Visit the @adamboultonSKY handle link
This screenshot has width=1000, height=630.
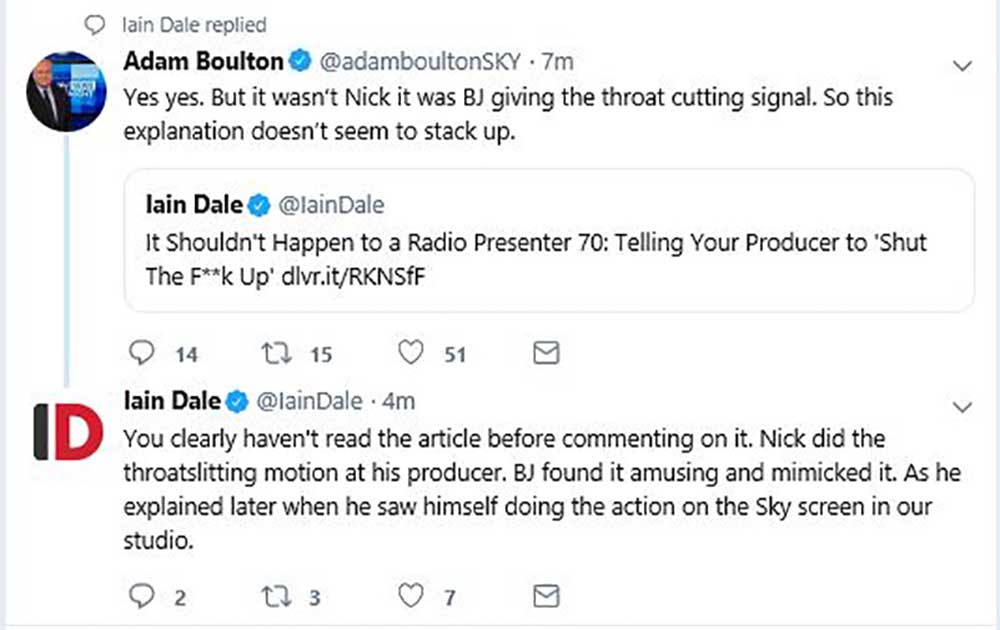420,62
